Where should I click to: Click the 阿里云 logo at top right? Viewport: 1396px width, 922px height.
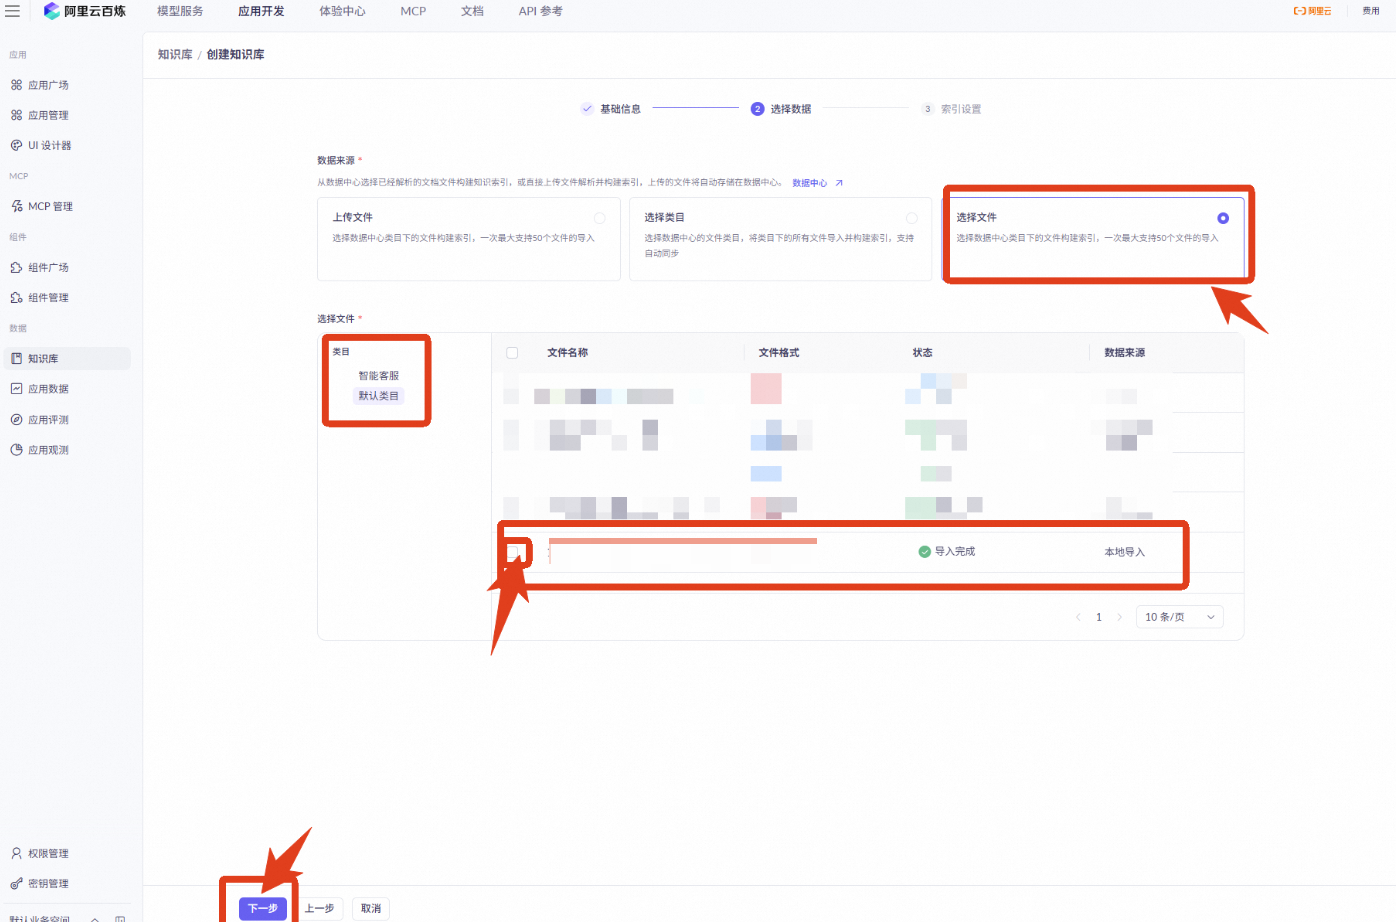pyautogui.click(x=1312, y=11)
